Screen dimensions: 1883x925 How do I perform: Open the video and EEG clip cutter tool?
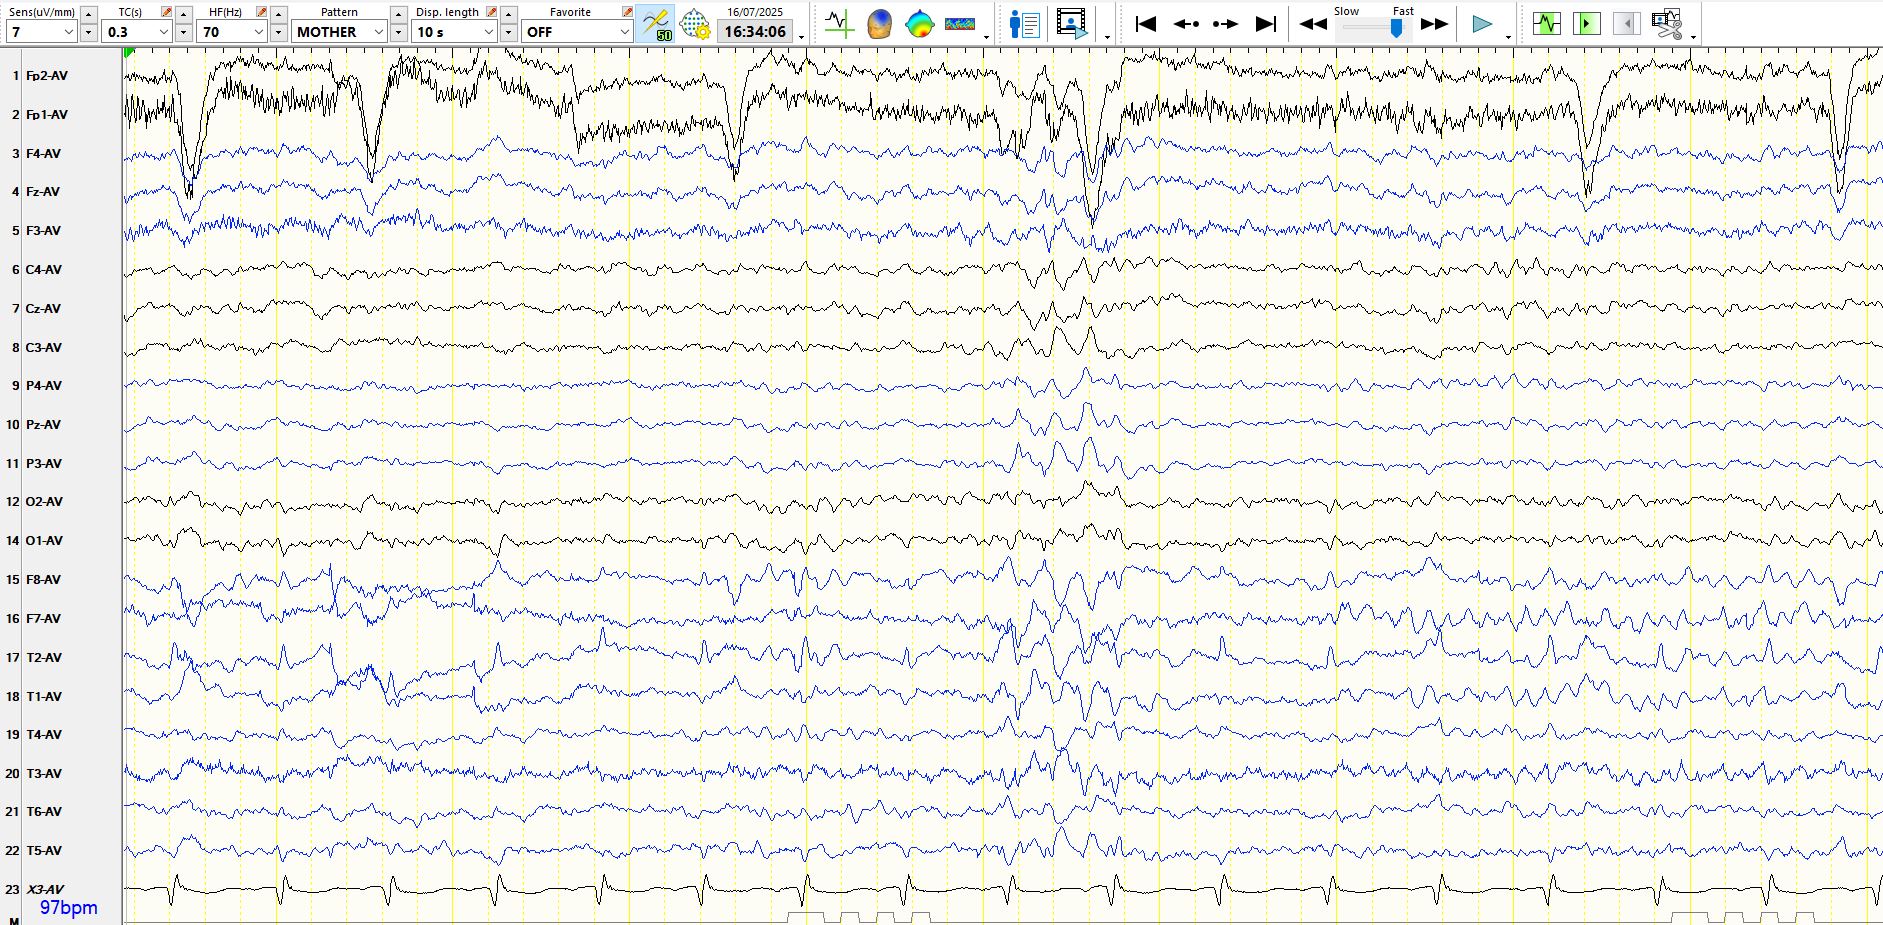point(1667,24)
